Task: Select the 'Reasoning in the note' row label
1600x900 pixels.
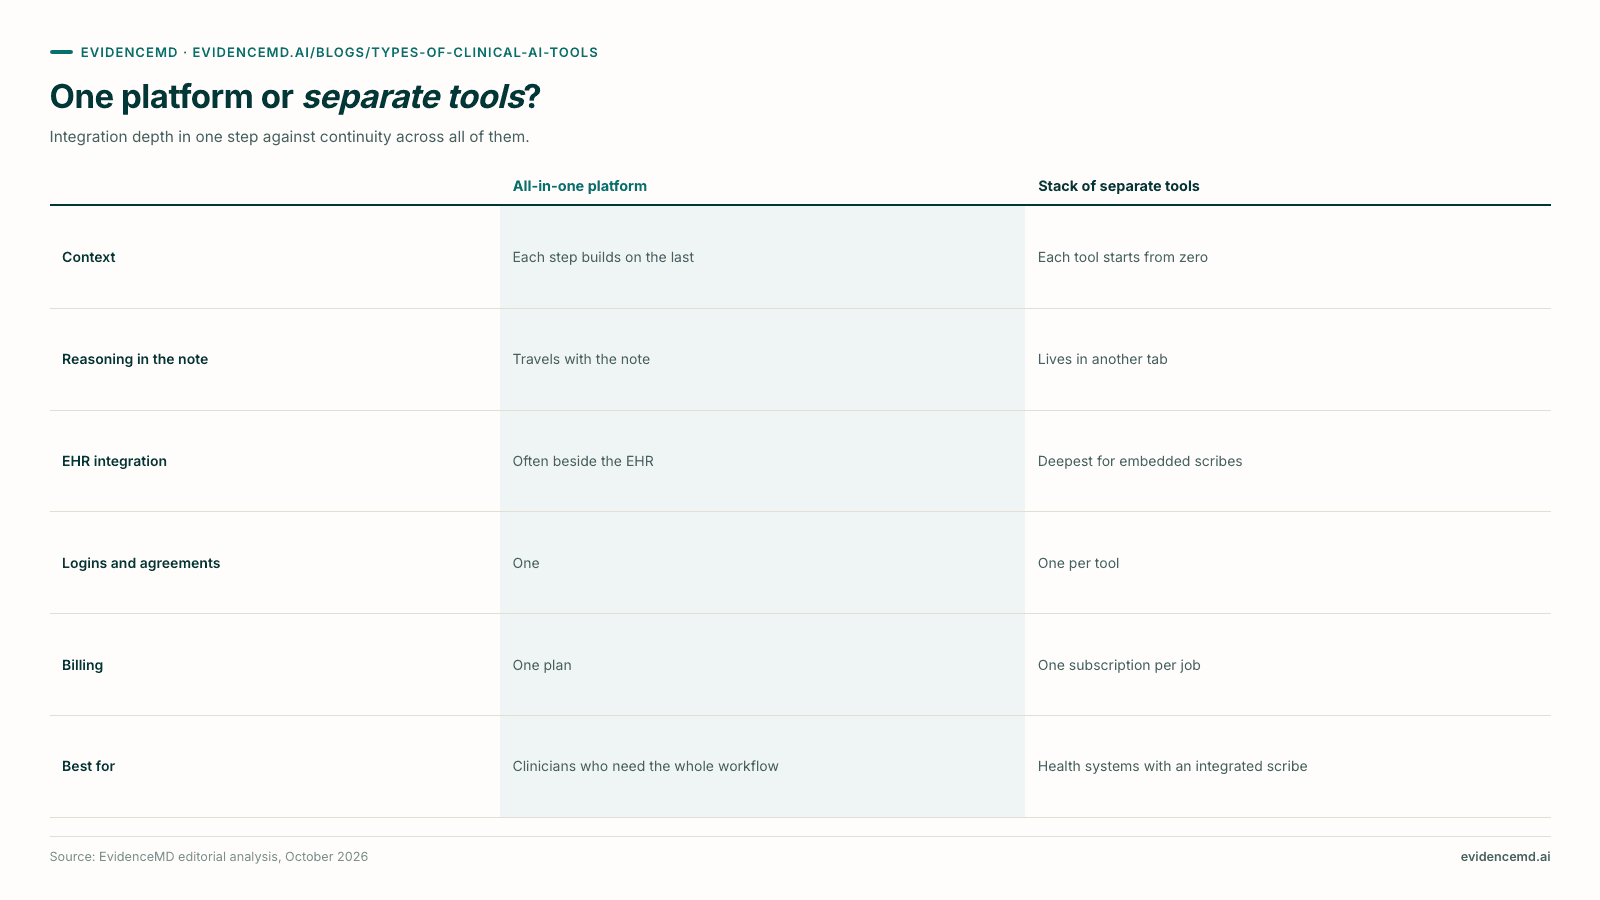Action: [135, 359]
